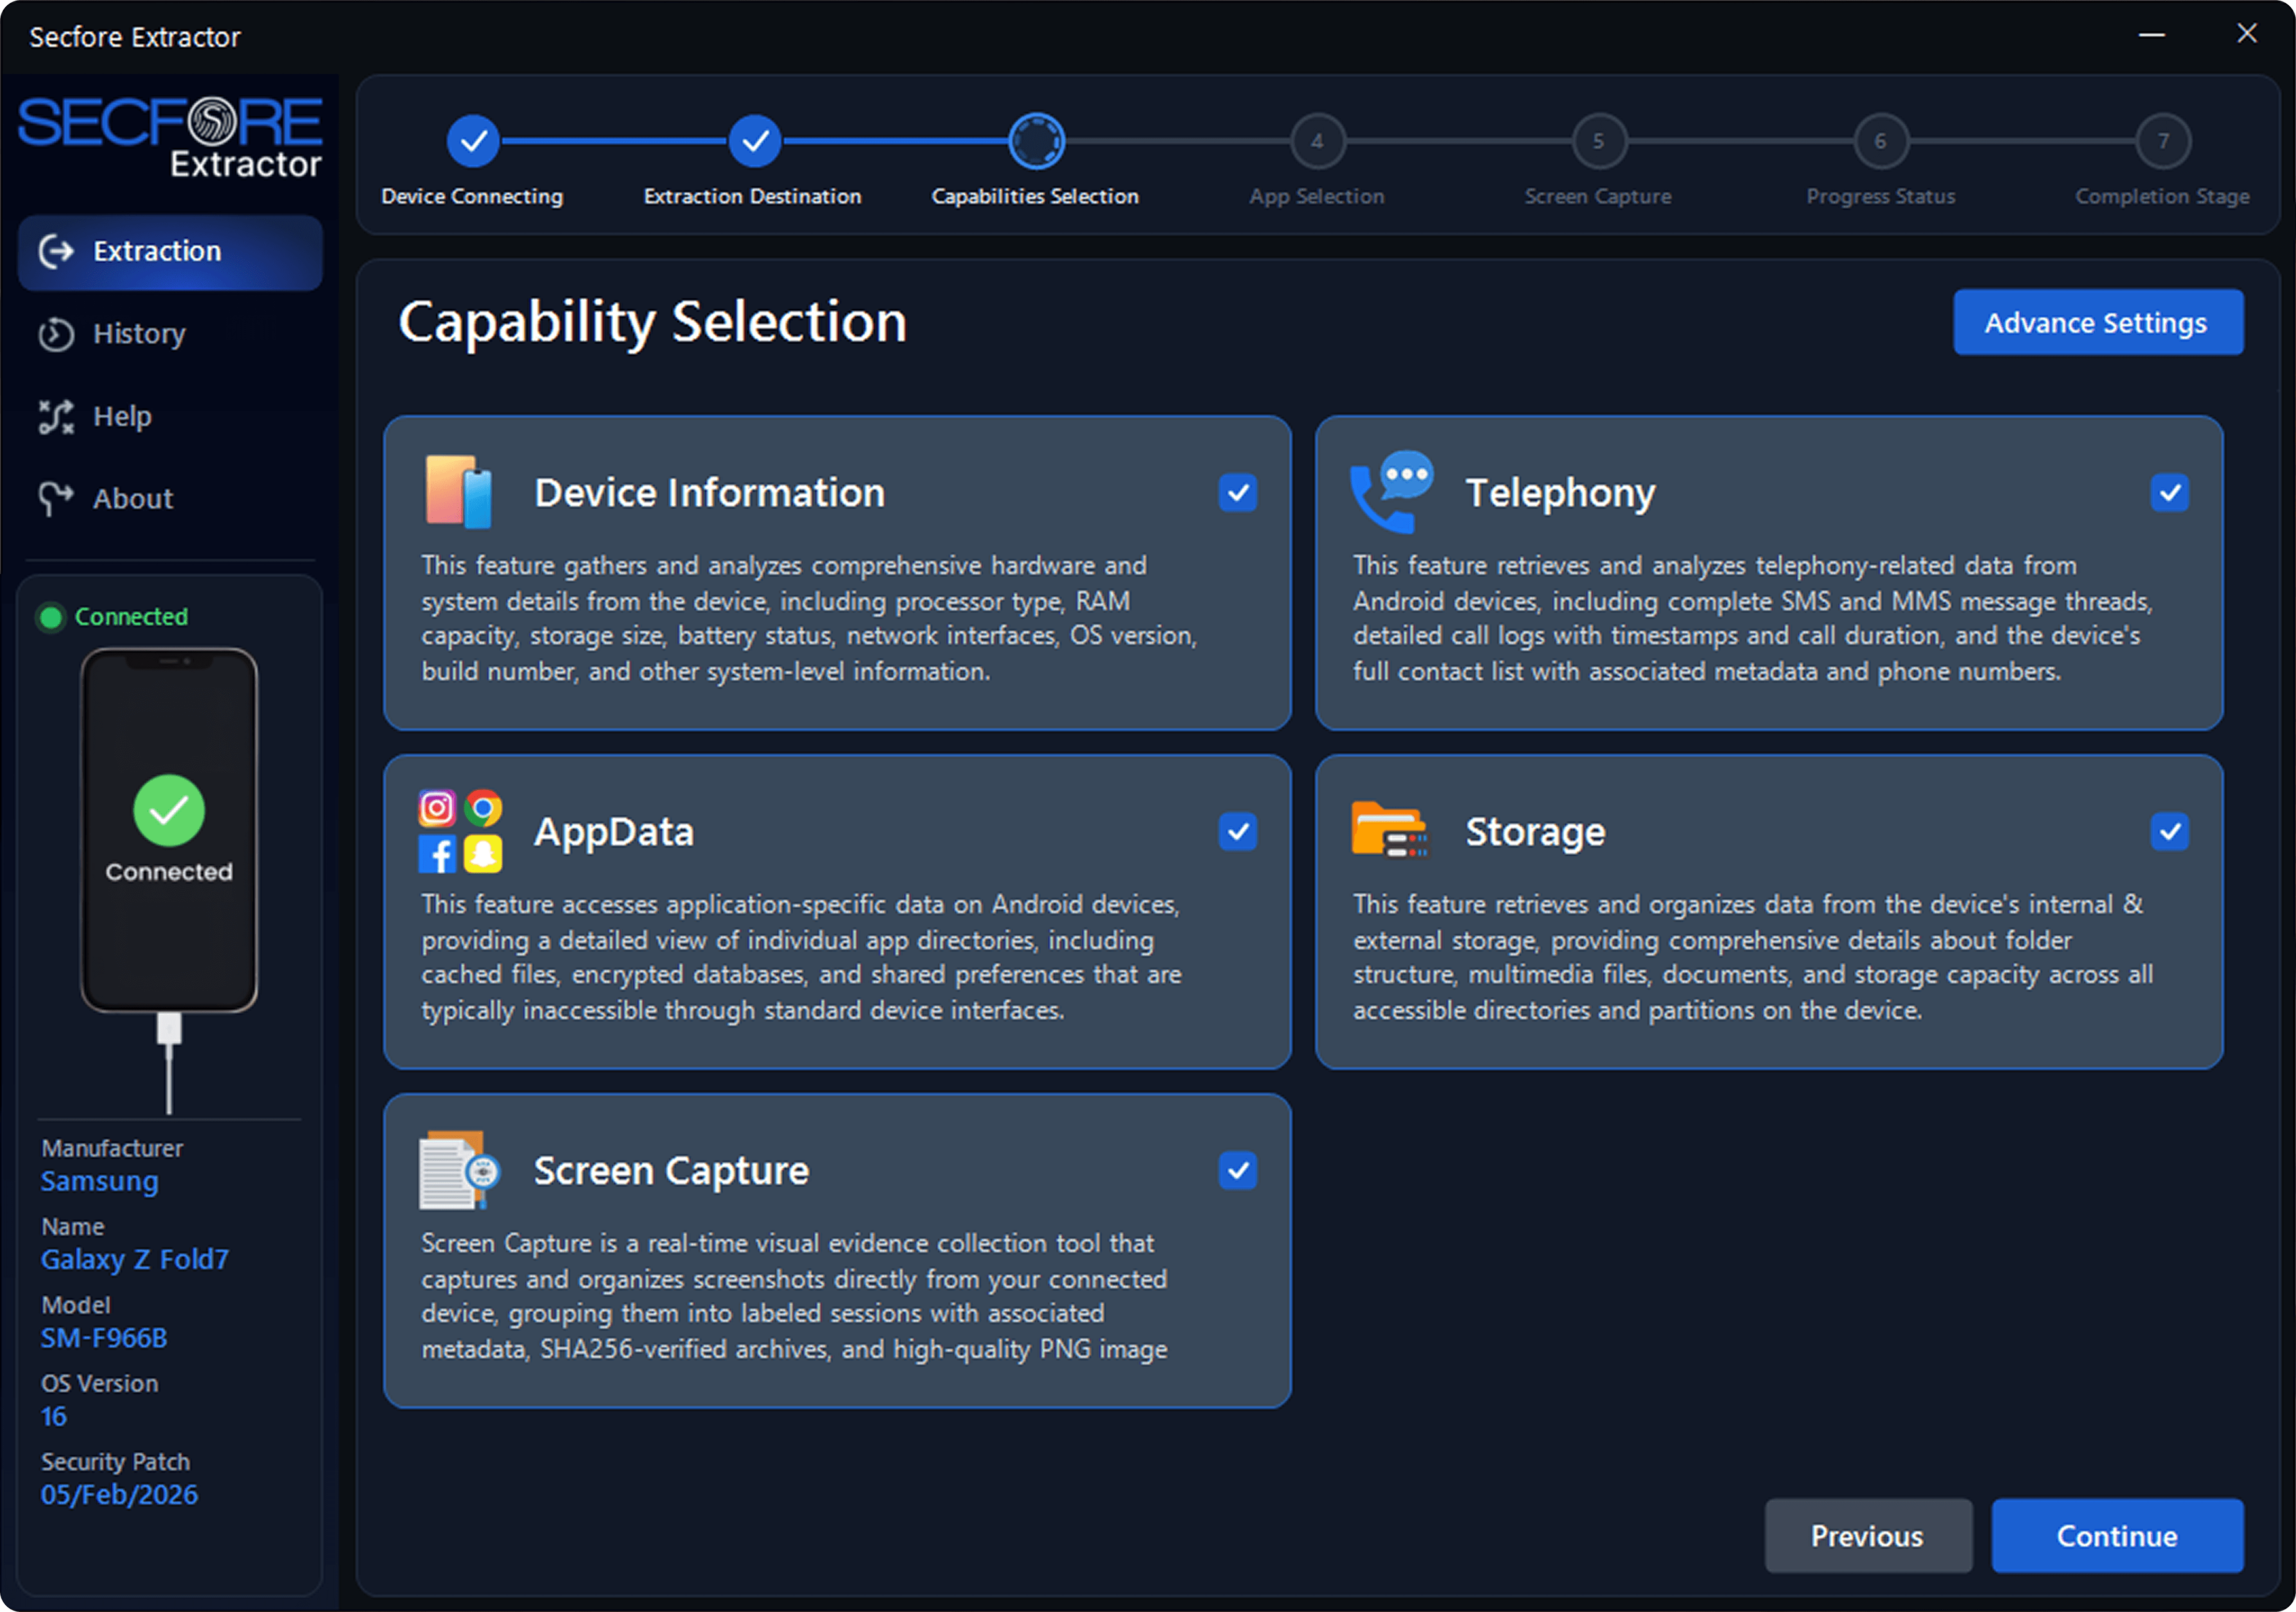Click the green Connected checkmark on phone
Screen dimensions: 2296x1612
point(169,810)
